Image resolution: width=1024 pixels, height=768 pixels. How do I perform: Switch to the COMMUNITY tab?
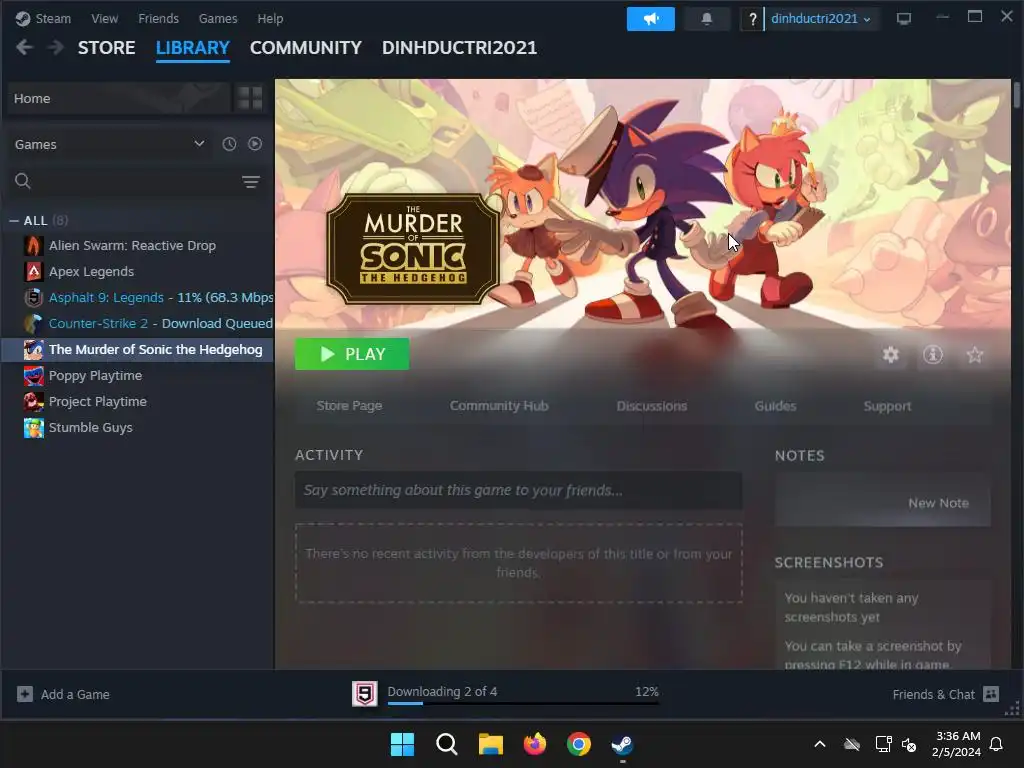306,48
